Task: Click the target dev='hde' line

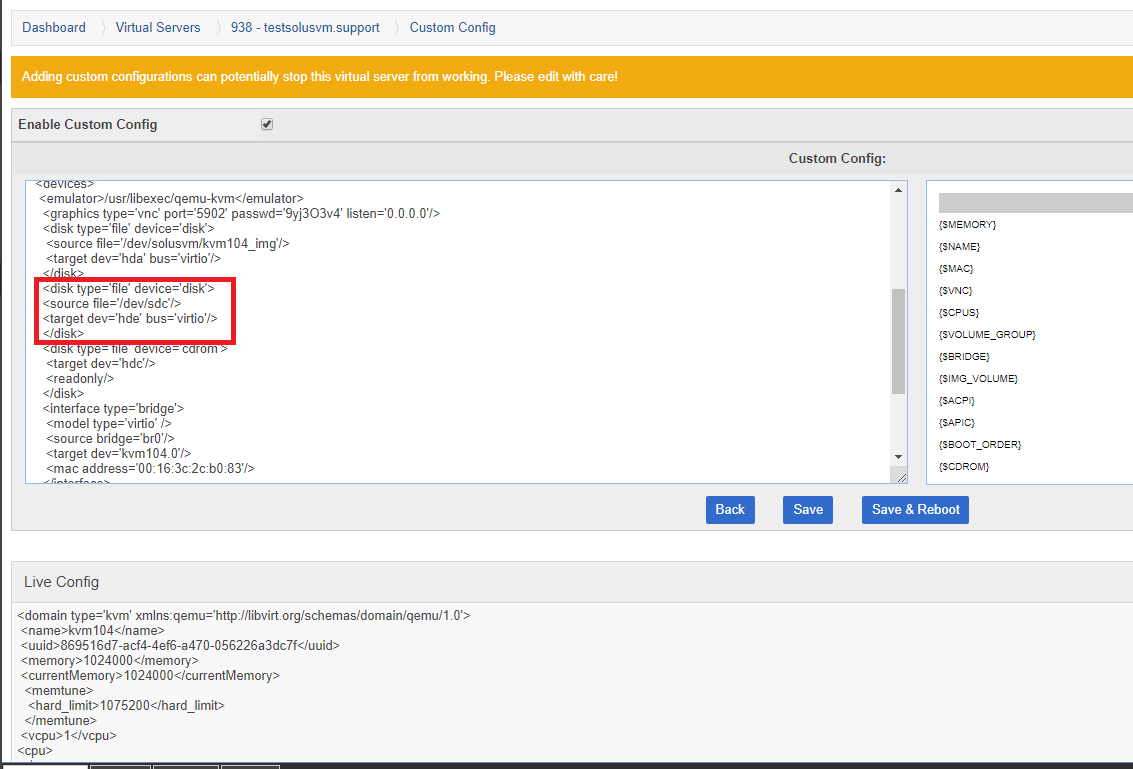Action: tap(129, 319)
